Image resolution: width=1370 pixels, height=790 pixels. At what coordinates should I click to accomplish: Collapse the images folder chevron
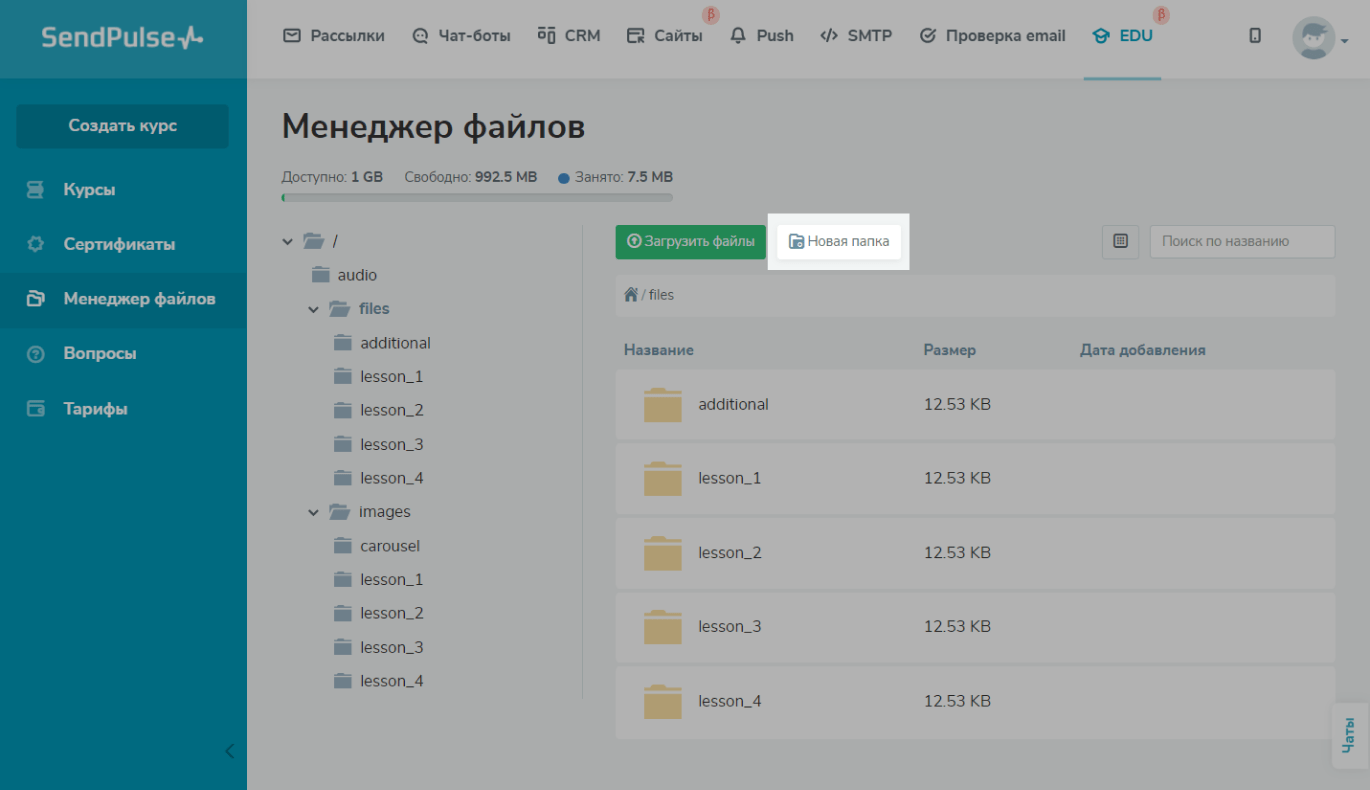[x=314, y=512]
